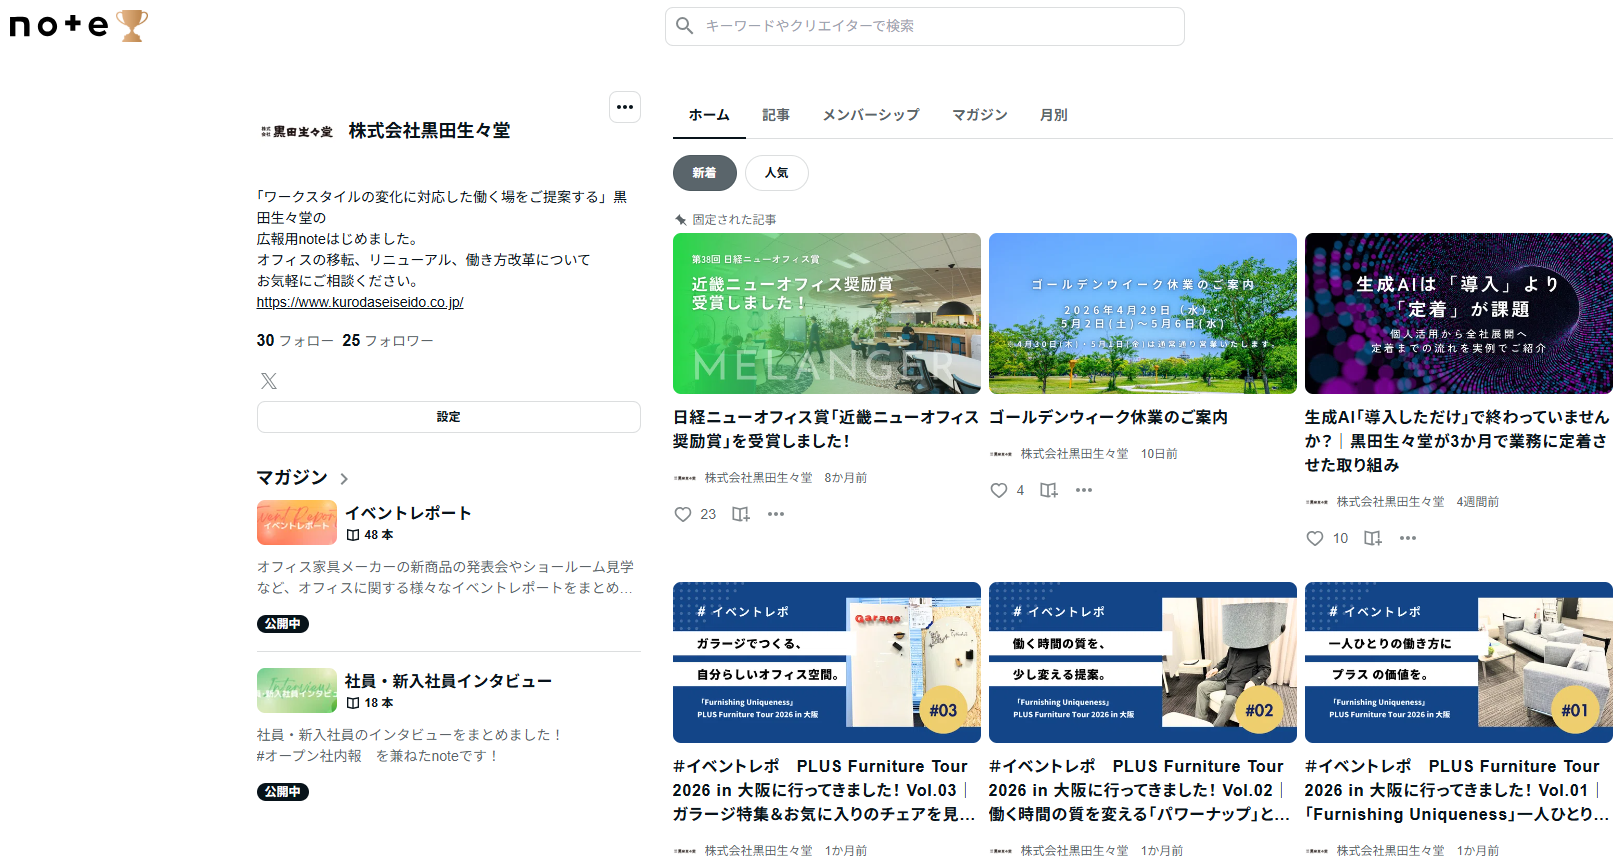Open the ゴールデンウィーク休業のご案内 article title

(1108, 417)
